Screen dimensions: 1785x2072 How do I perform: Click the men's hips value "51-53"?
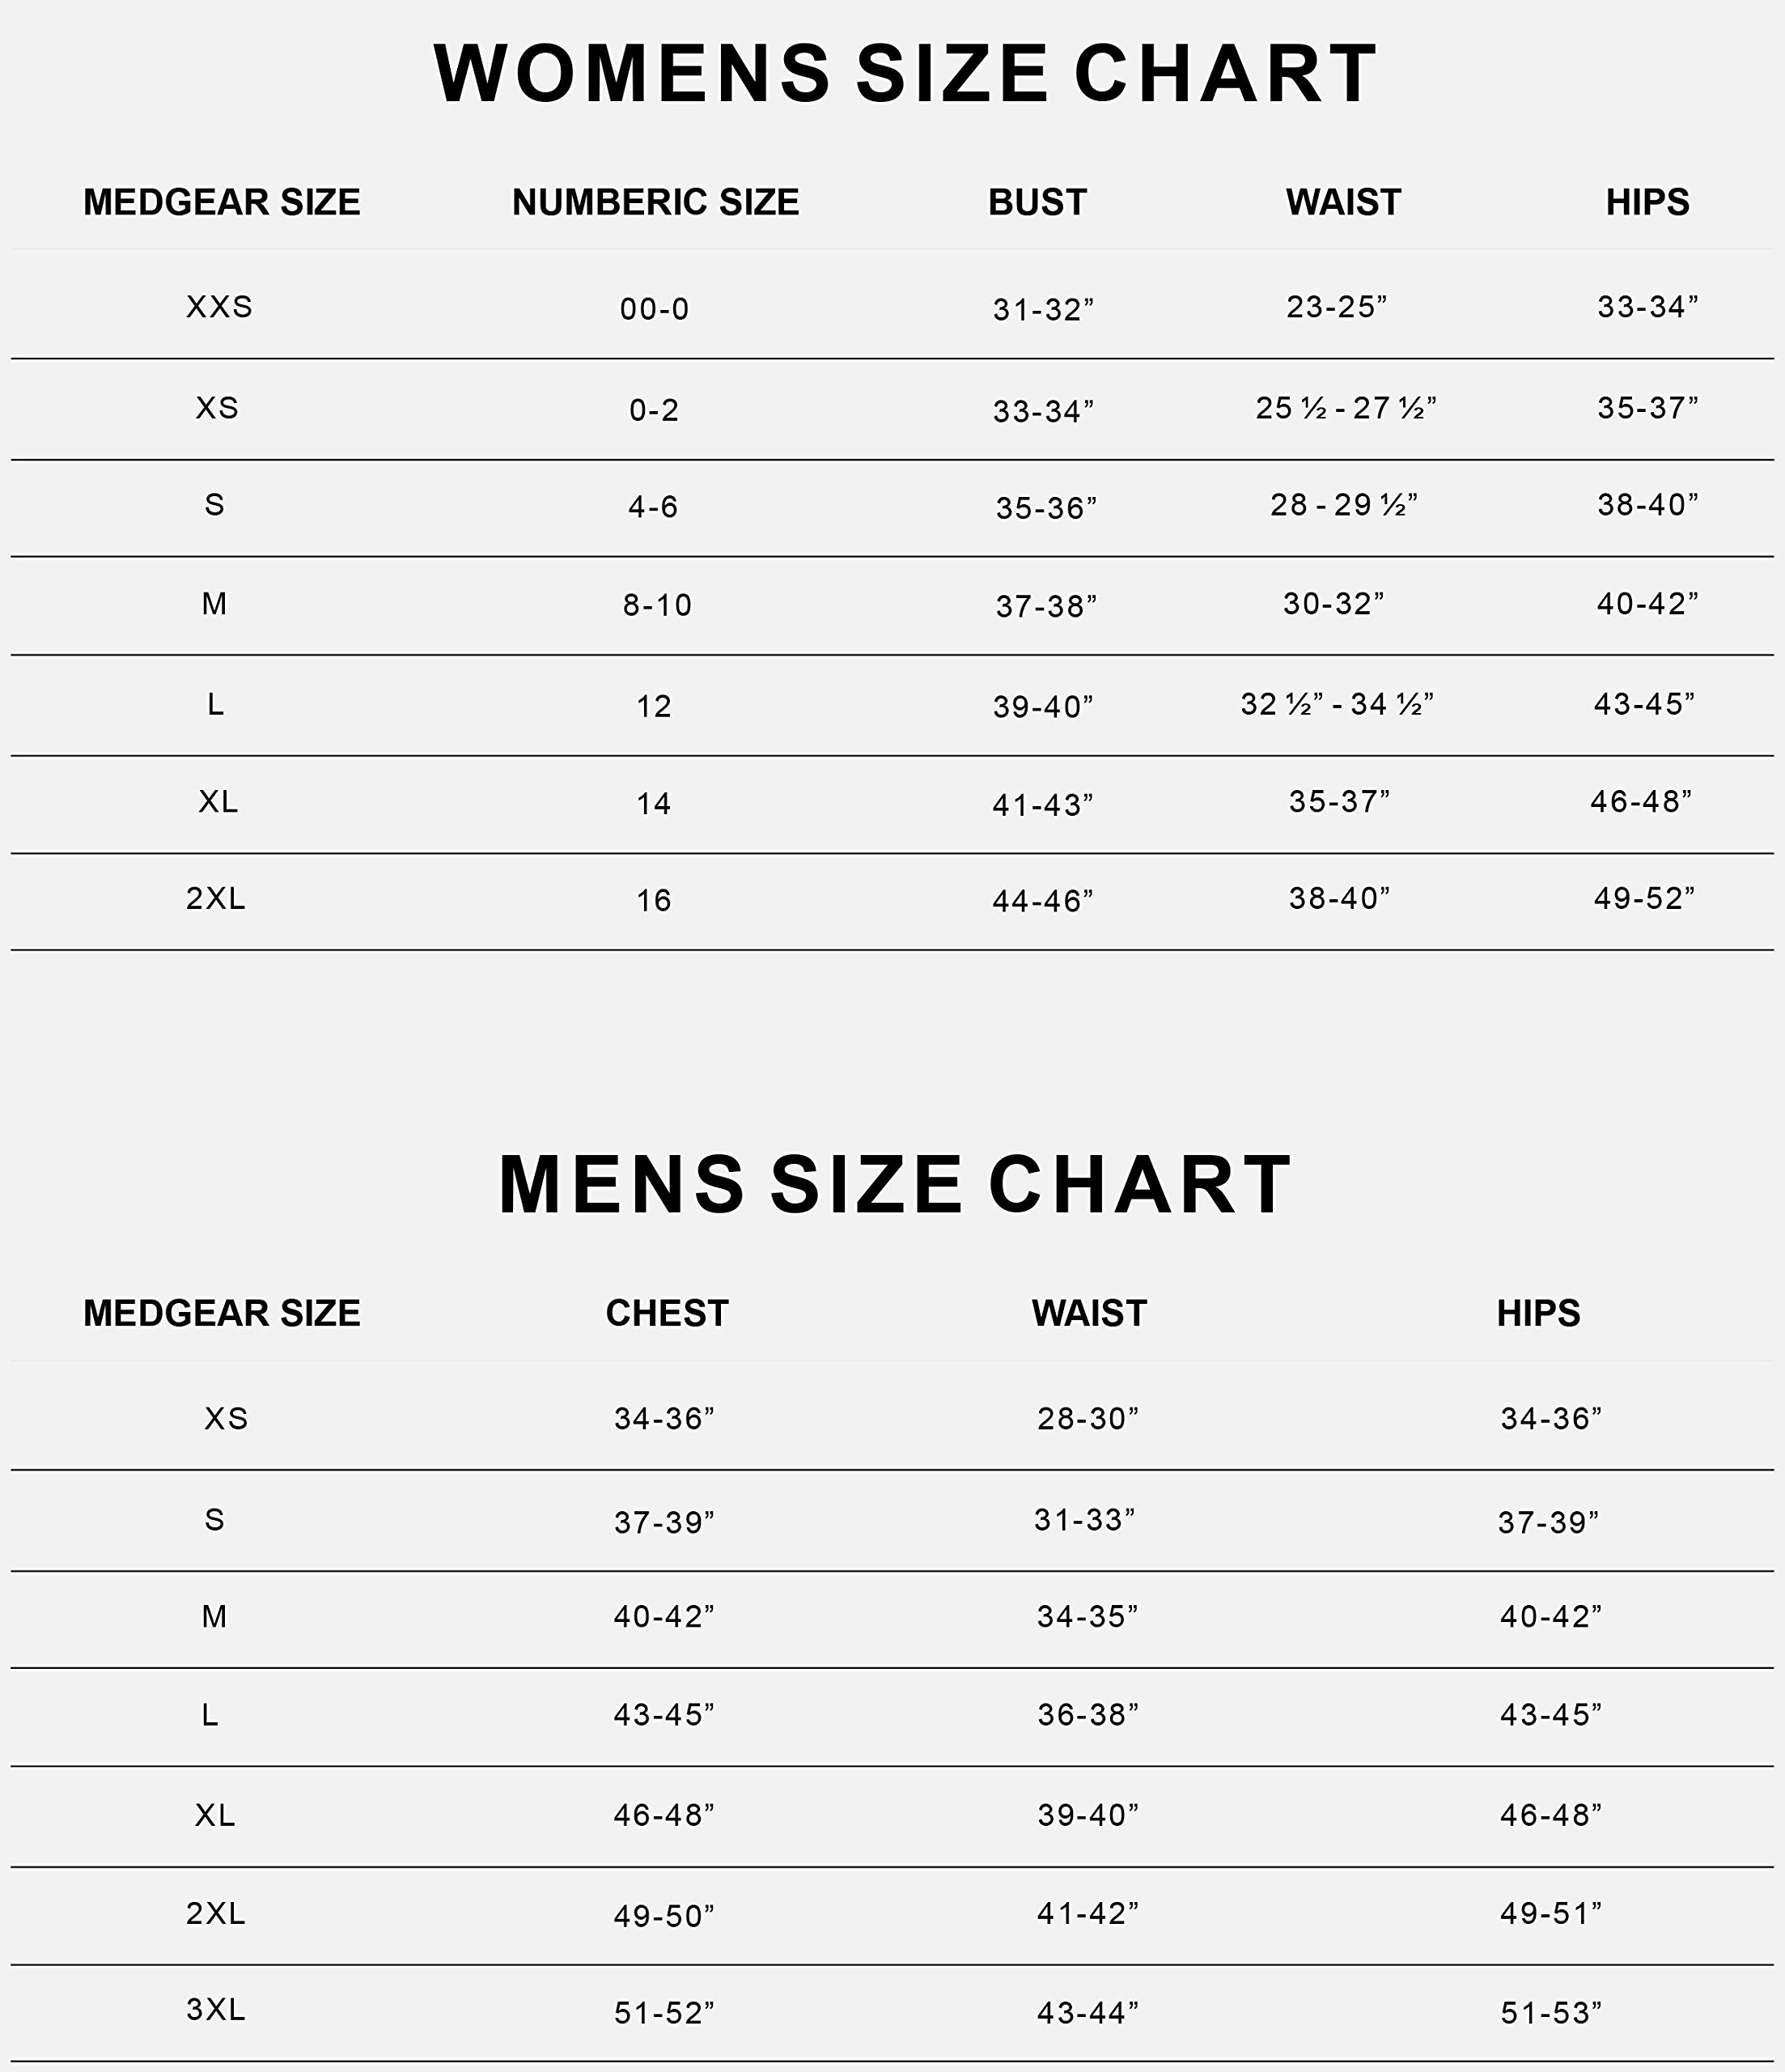tap(1551, 2012)
